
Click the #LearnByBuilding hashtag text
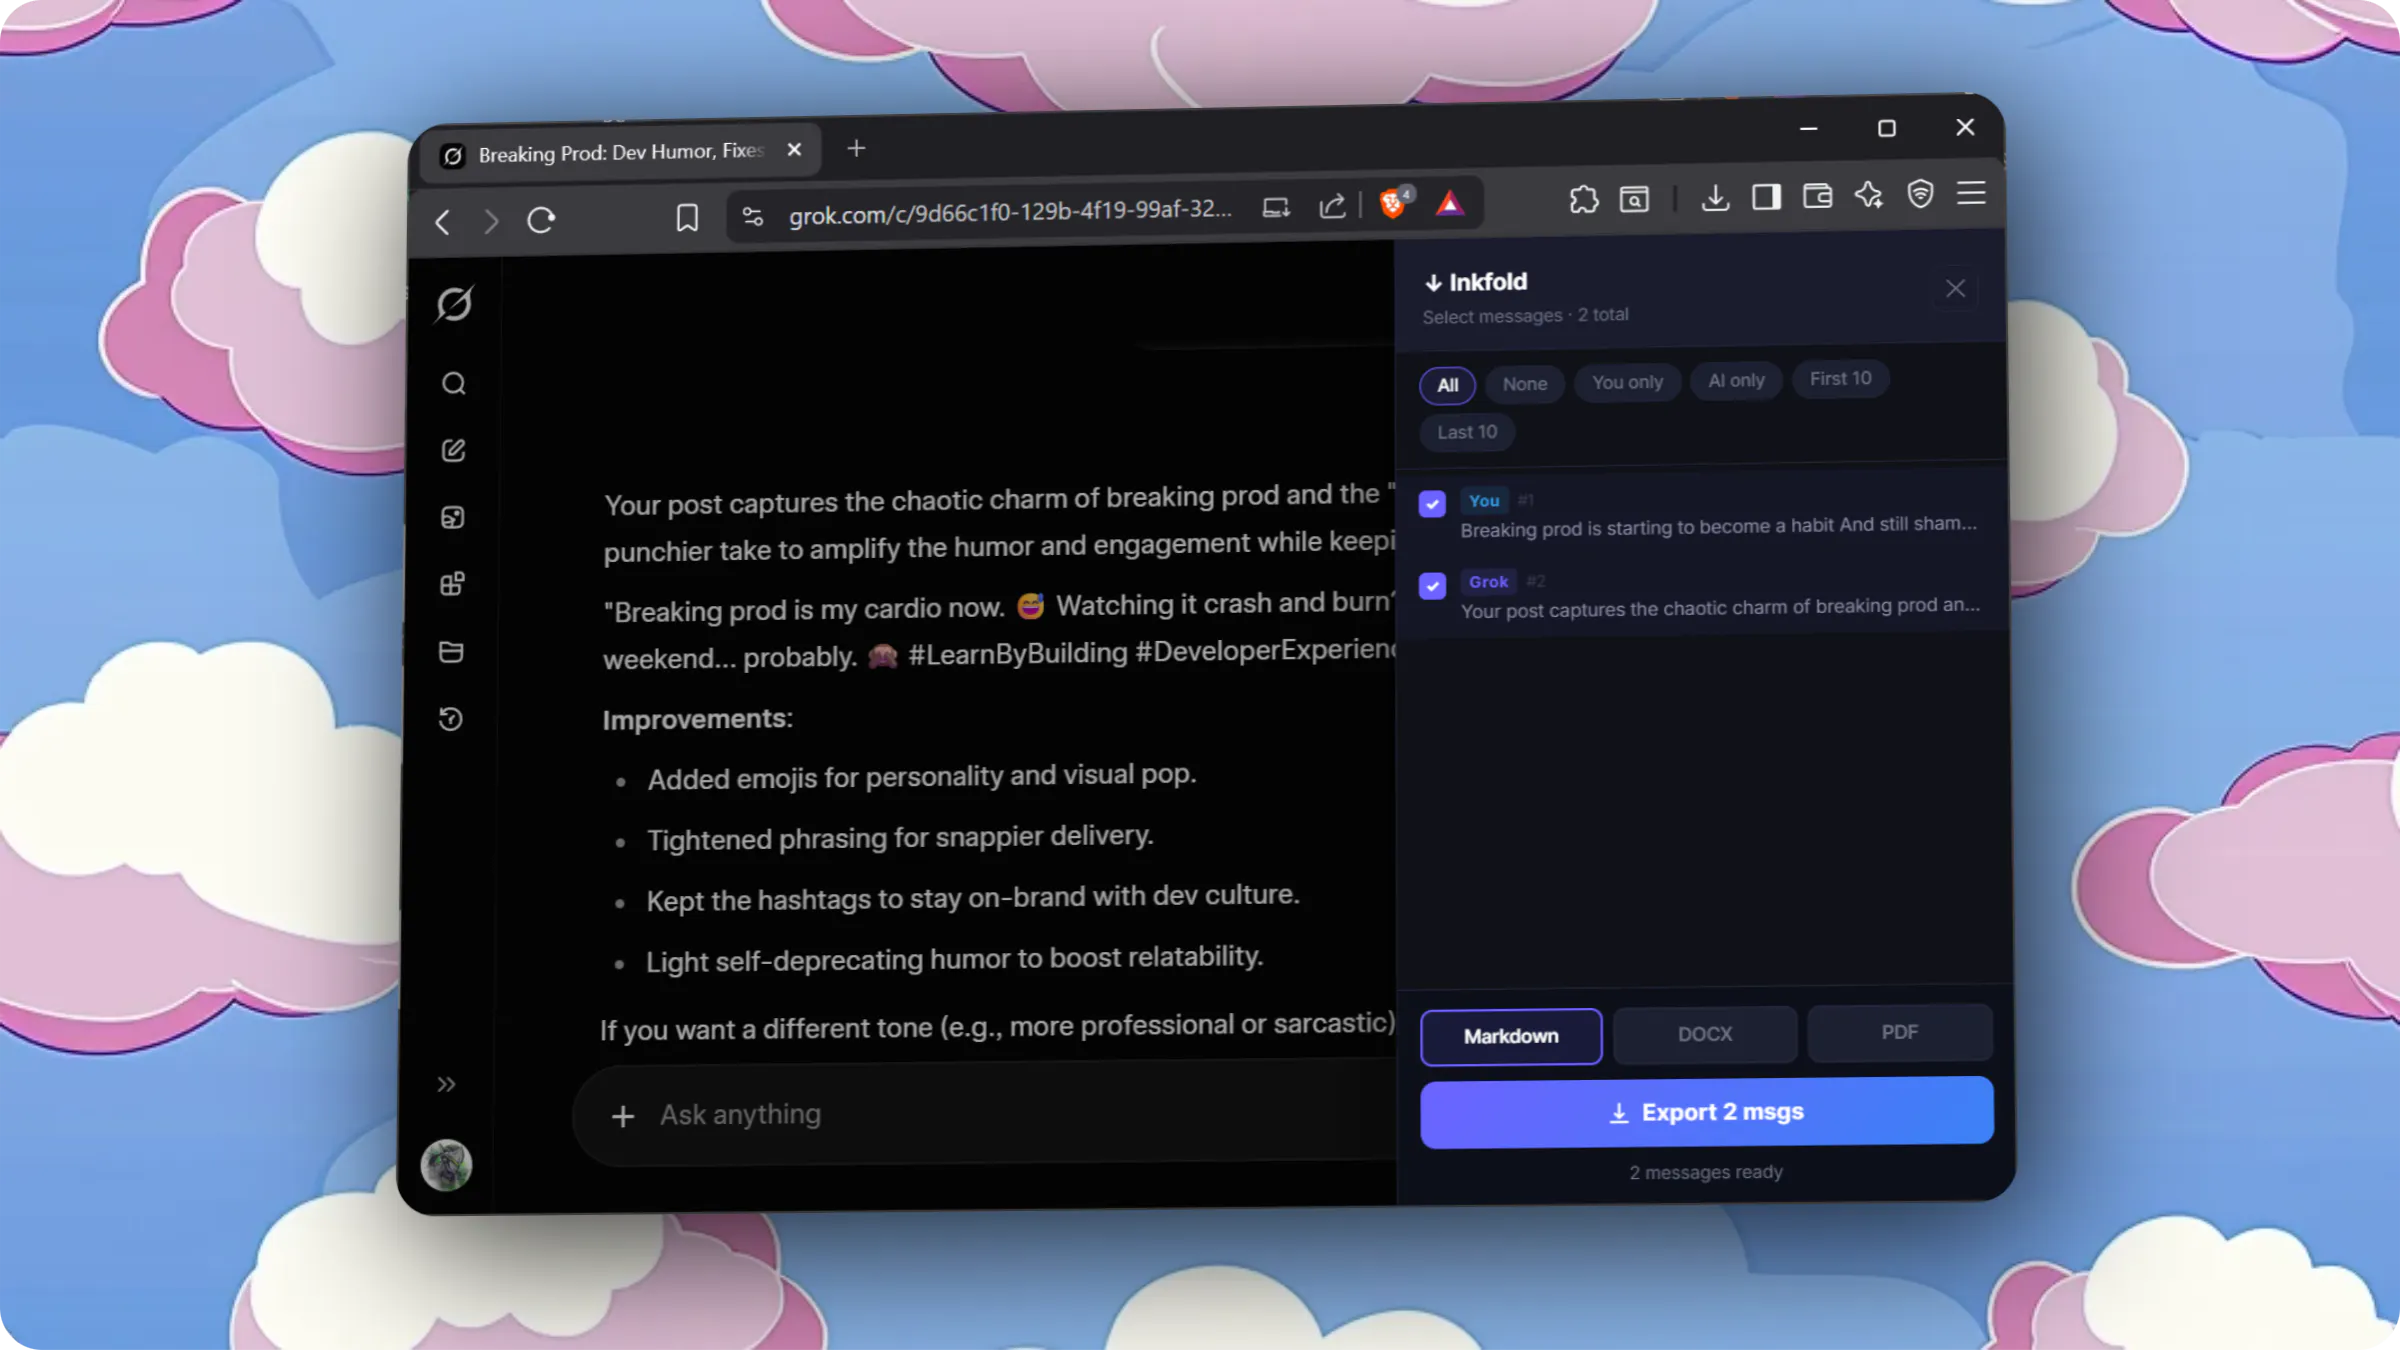coord(1017,654)
